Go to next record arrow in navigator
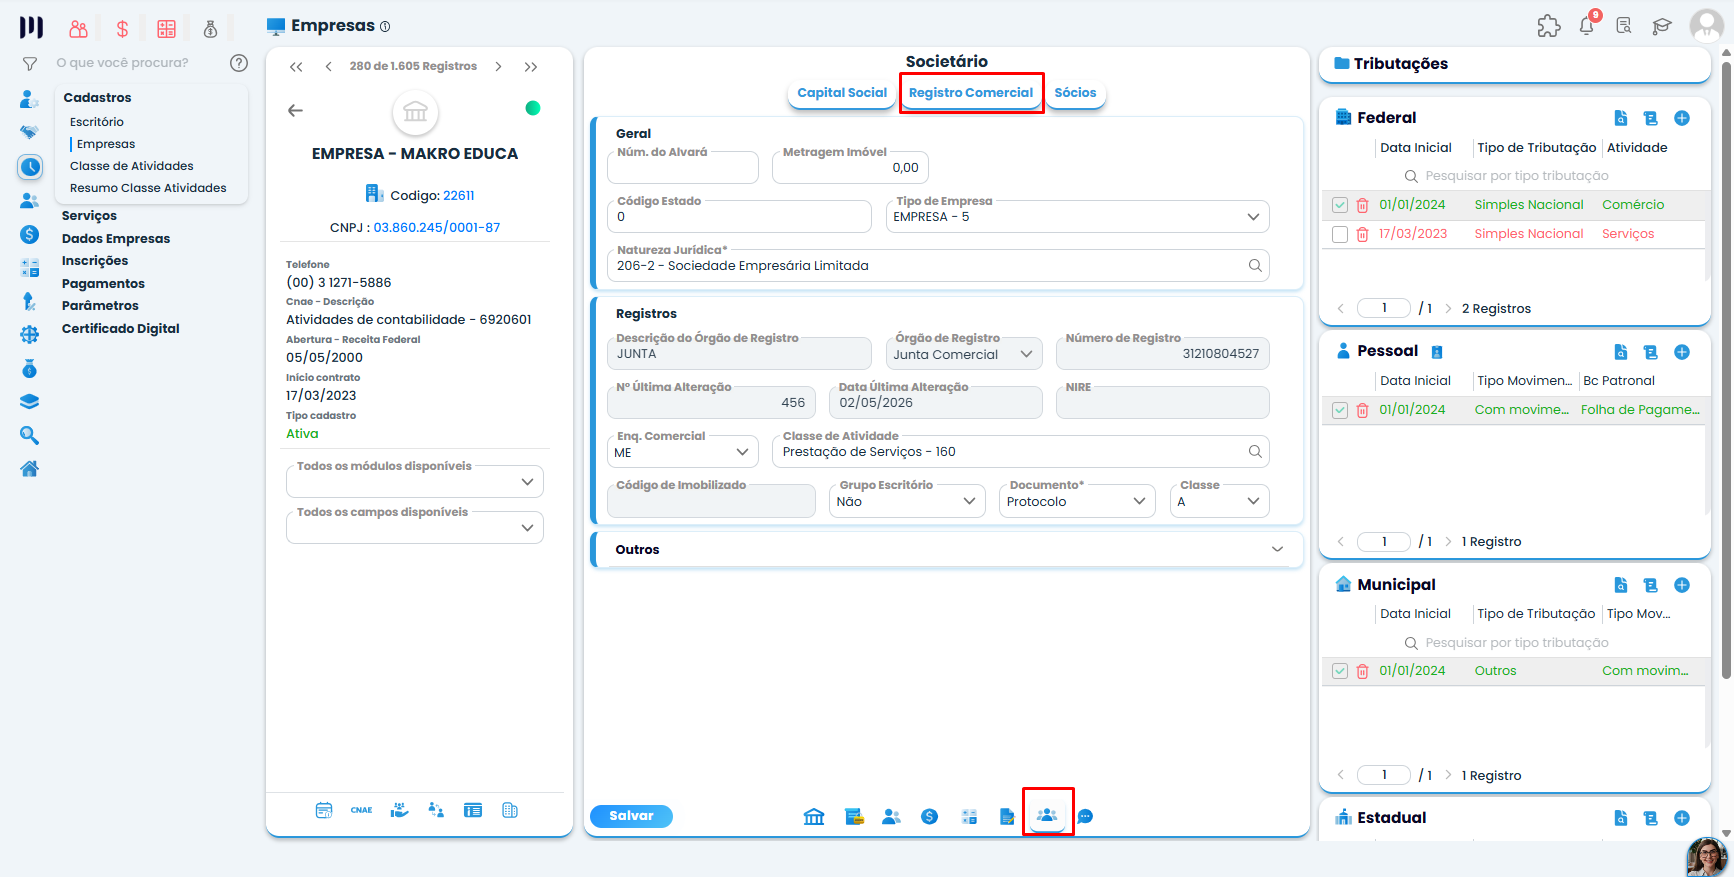 (x=498, y=67)
